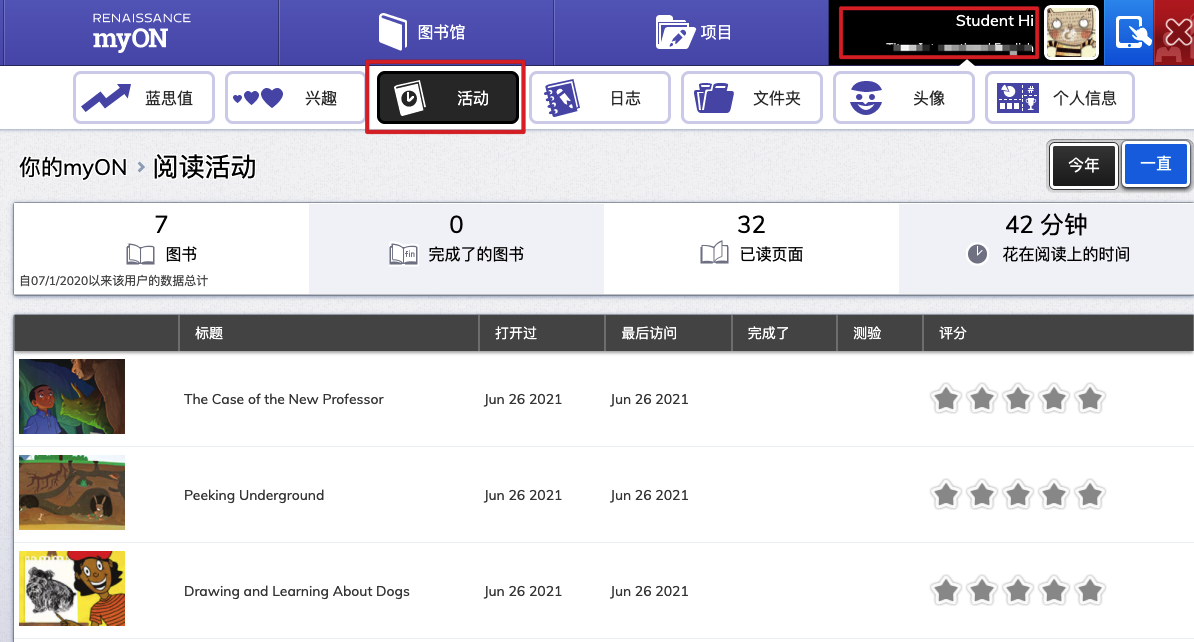The width and height of the screenshot is (1194, 642).
Task: Rate Peeking Underground four stars
Action: 1054,494
